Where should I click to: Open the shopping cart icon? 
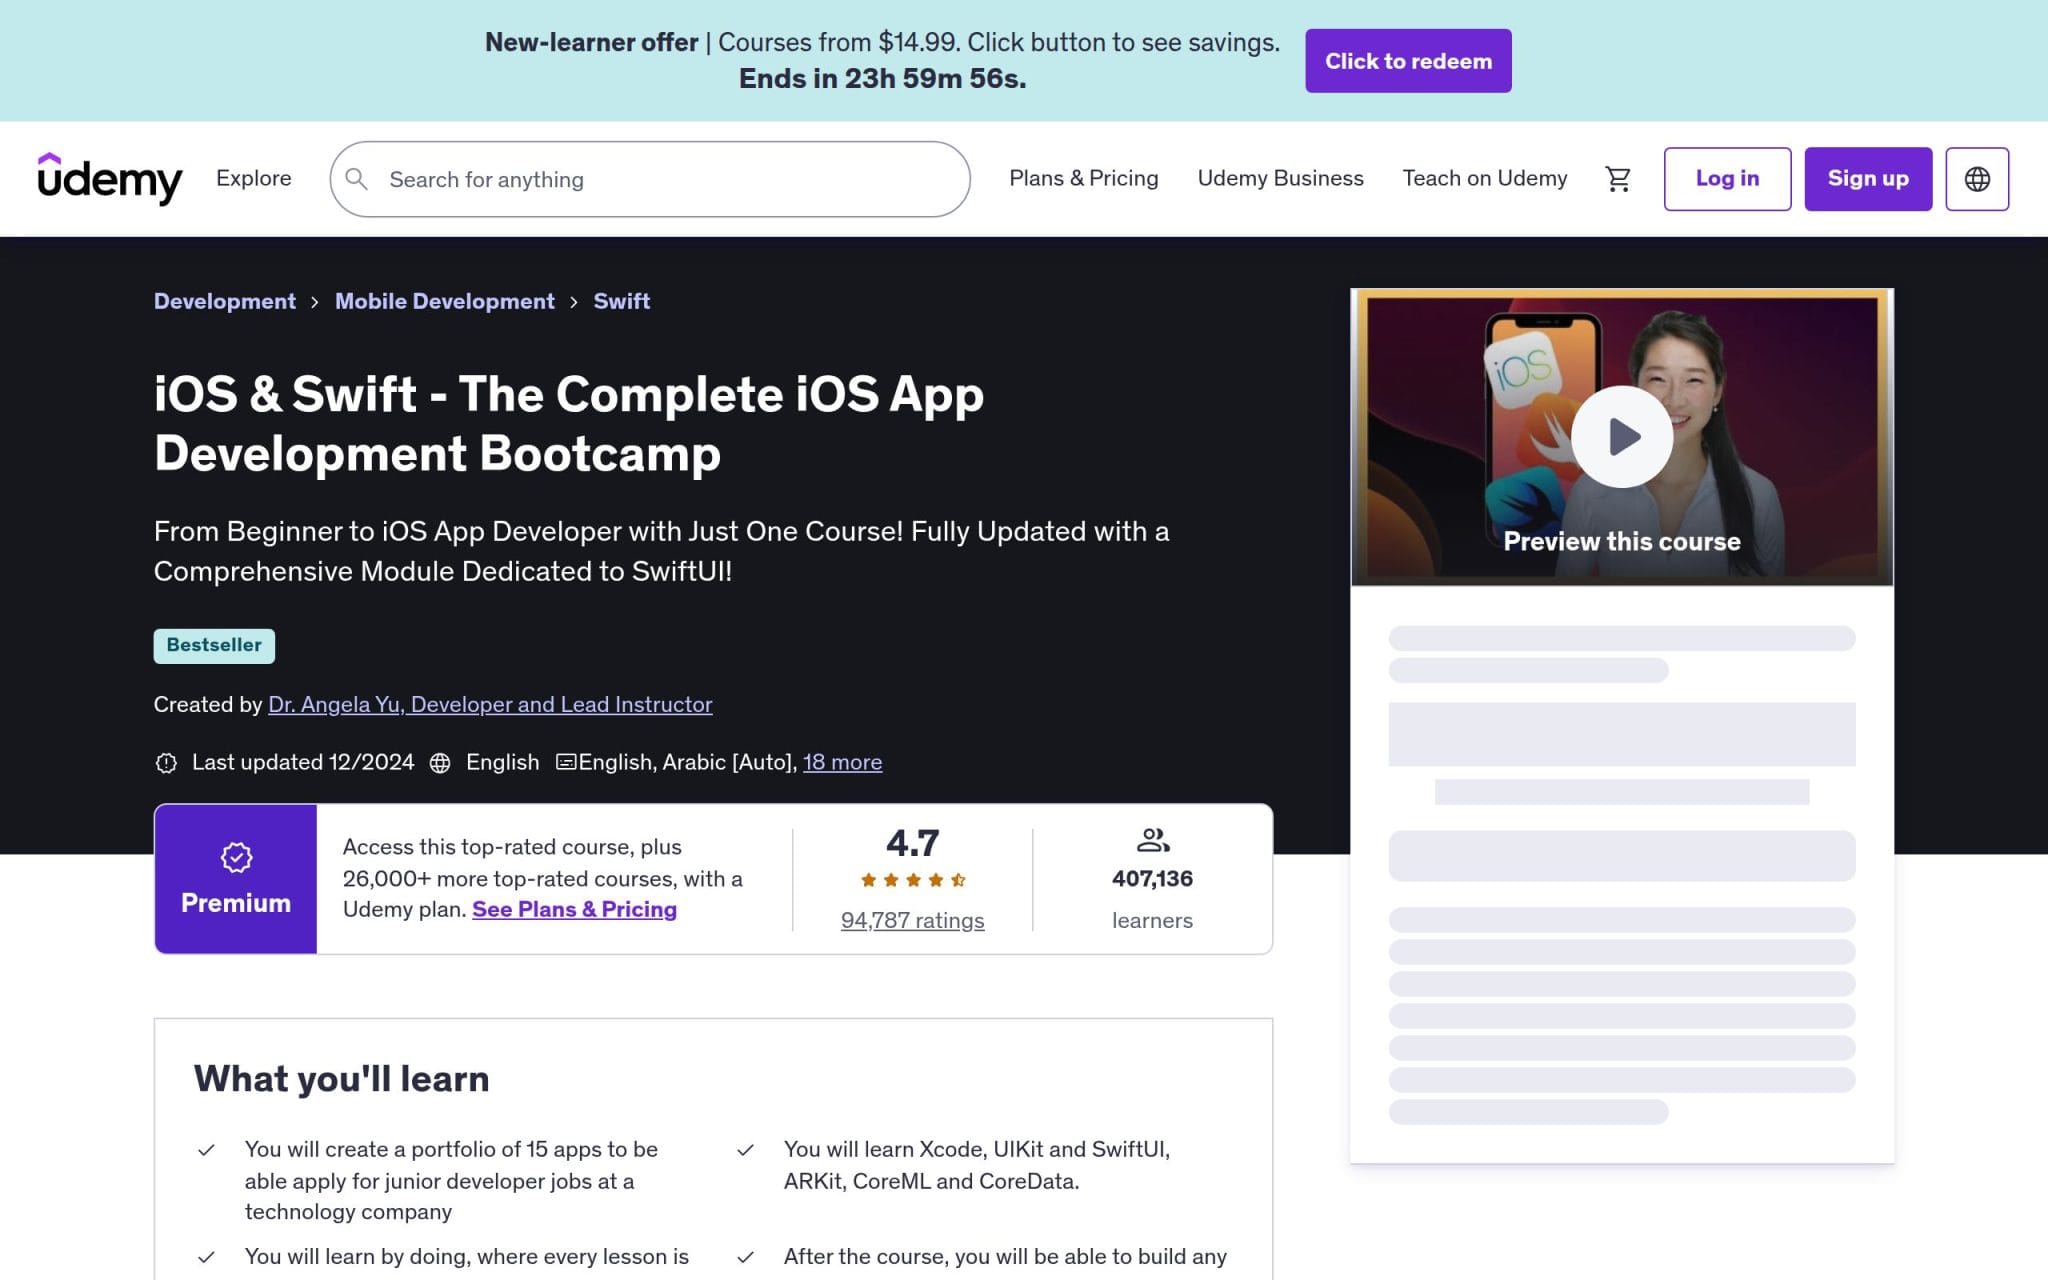[1617, 179]
